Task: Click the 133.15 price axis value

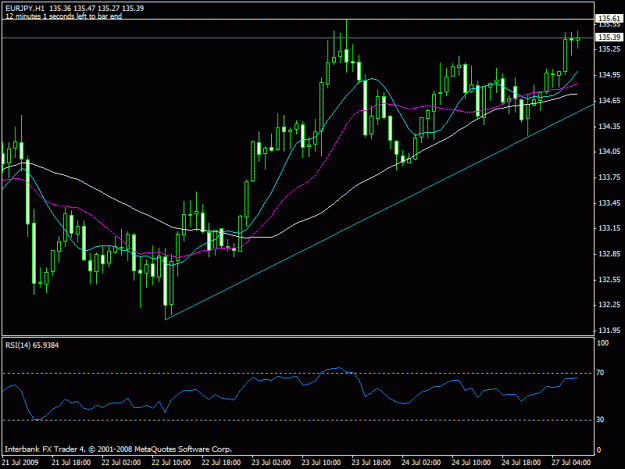Action: (609, 229)
